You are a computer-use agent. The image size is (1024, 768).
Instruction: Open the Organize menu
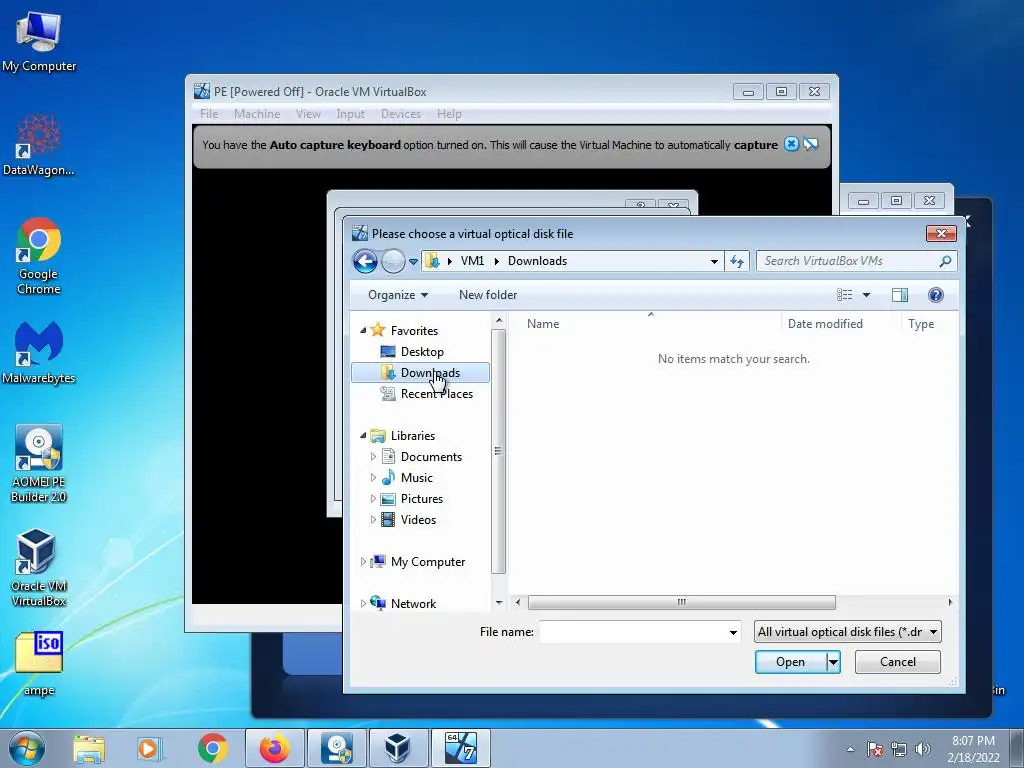click(398, 295)
